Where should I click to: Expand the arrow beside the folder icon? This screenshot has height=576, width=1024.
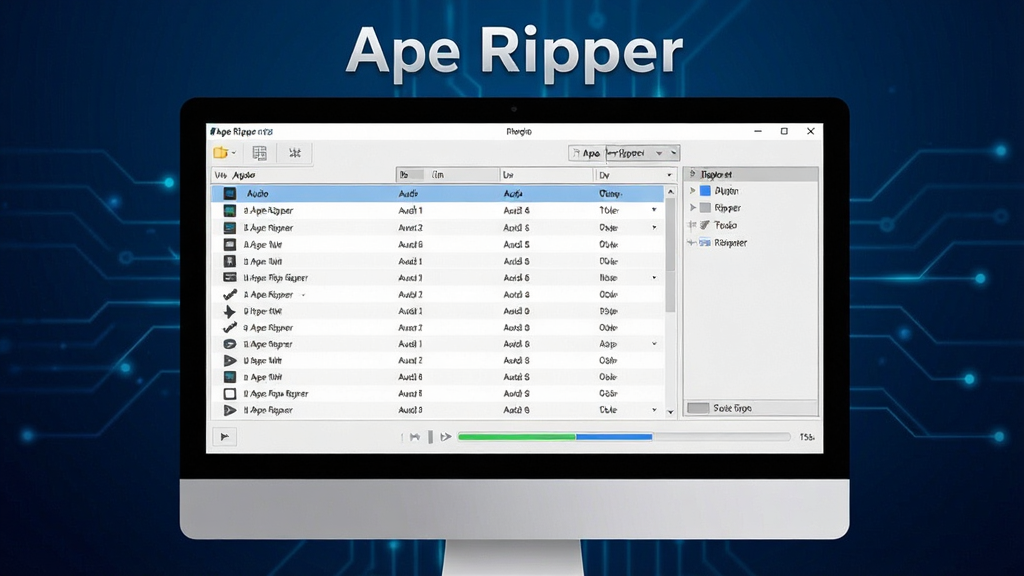(x=234, y=153)
